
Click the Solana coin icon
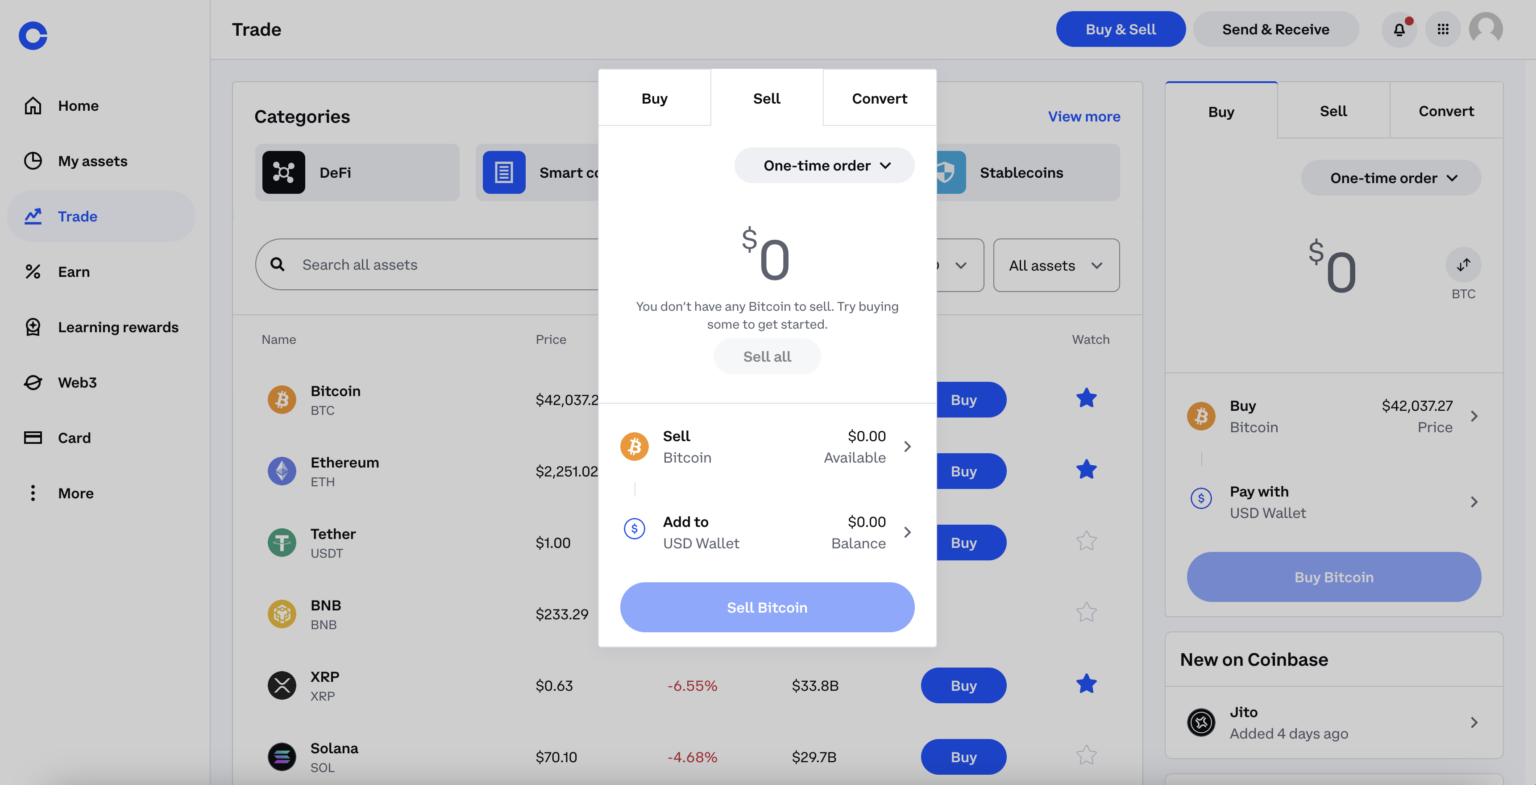282,757
